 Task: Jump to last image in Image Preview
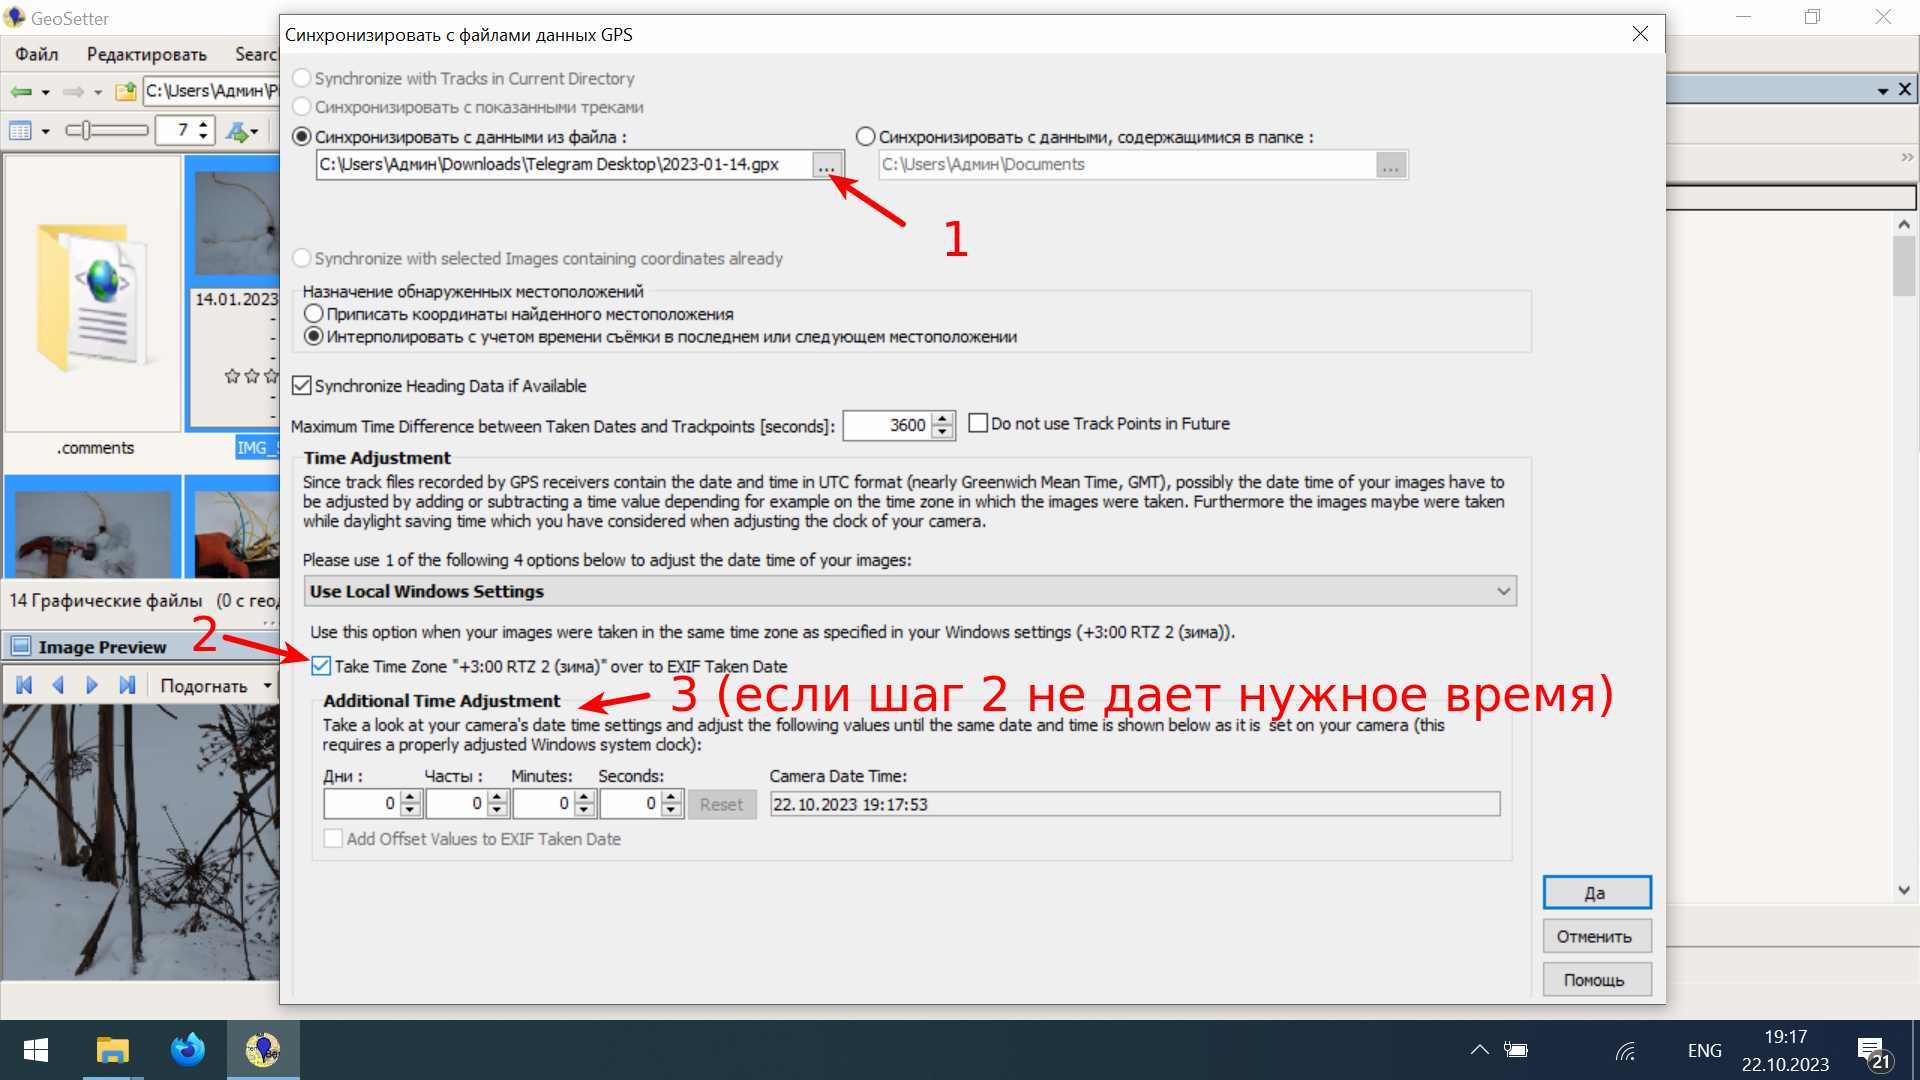pyautogui.click(x=127, y=685)
